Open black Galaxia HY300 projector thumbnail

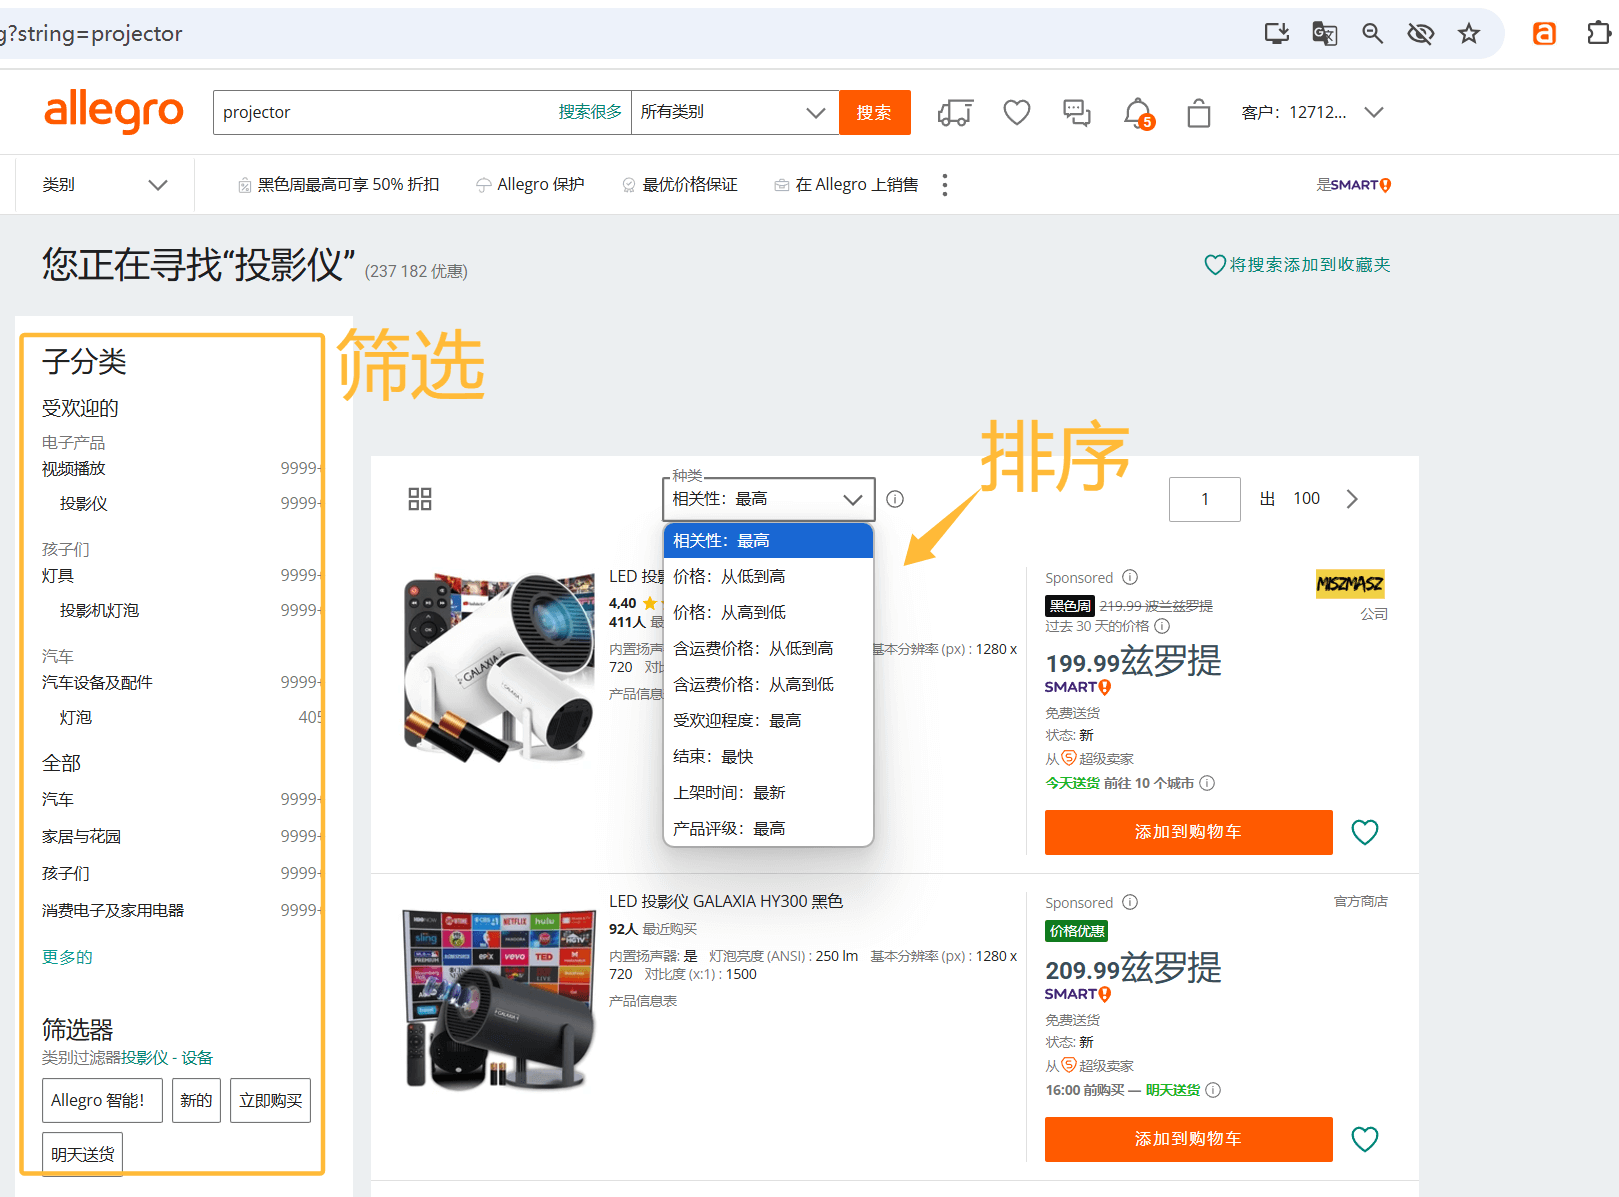pos(499,999)
